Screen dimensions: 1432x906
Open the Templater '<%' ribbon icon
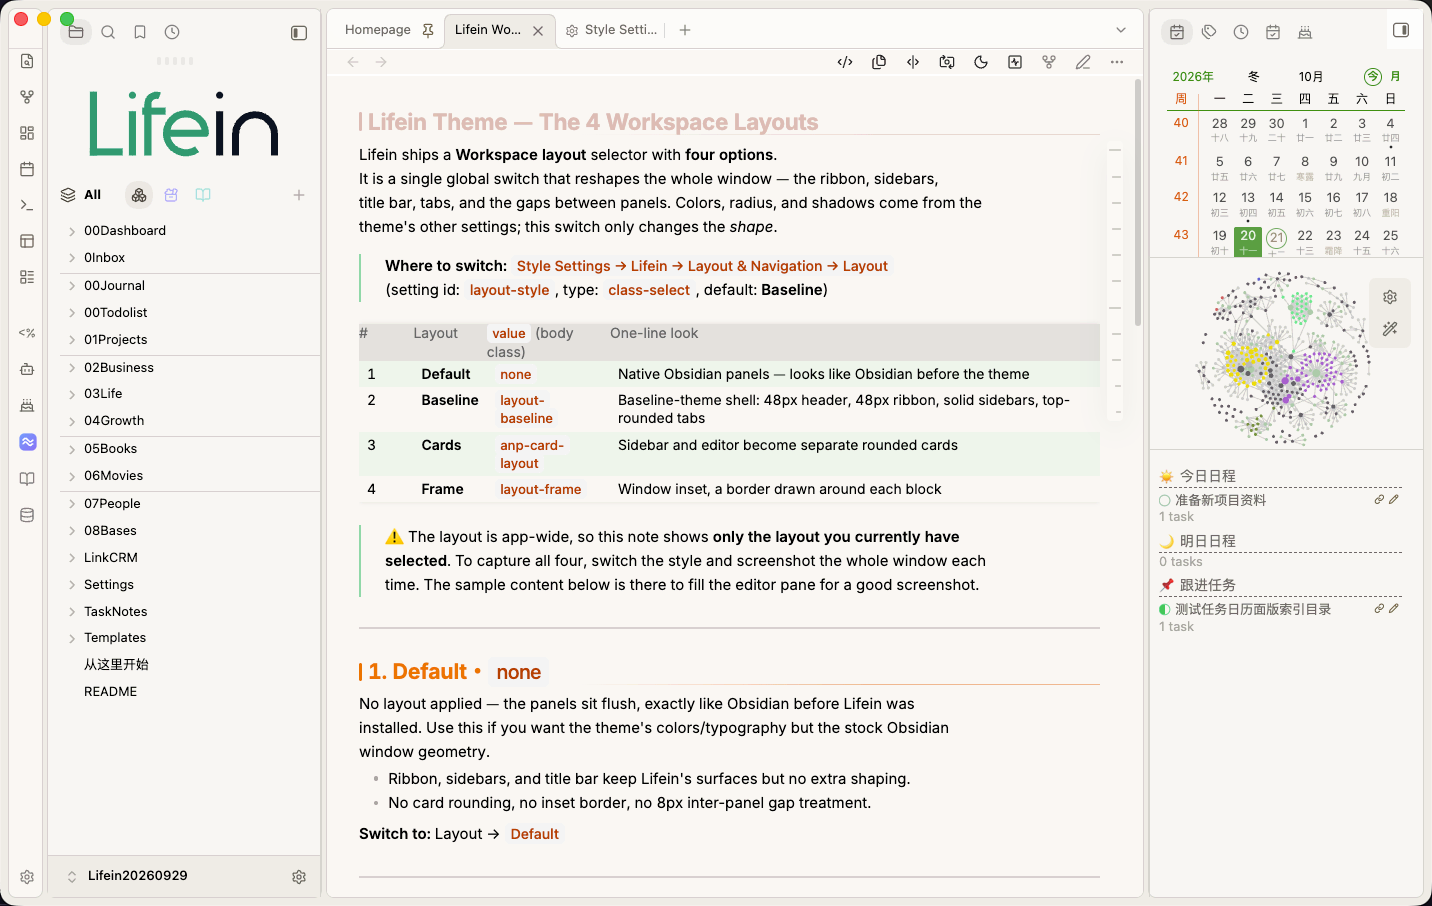coord(27,333)
